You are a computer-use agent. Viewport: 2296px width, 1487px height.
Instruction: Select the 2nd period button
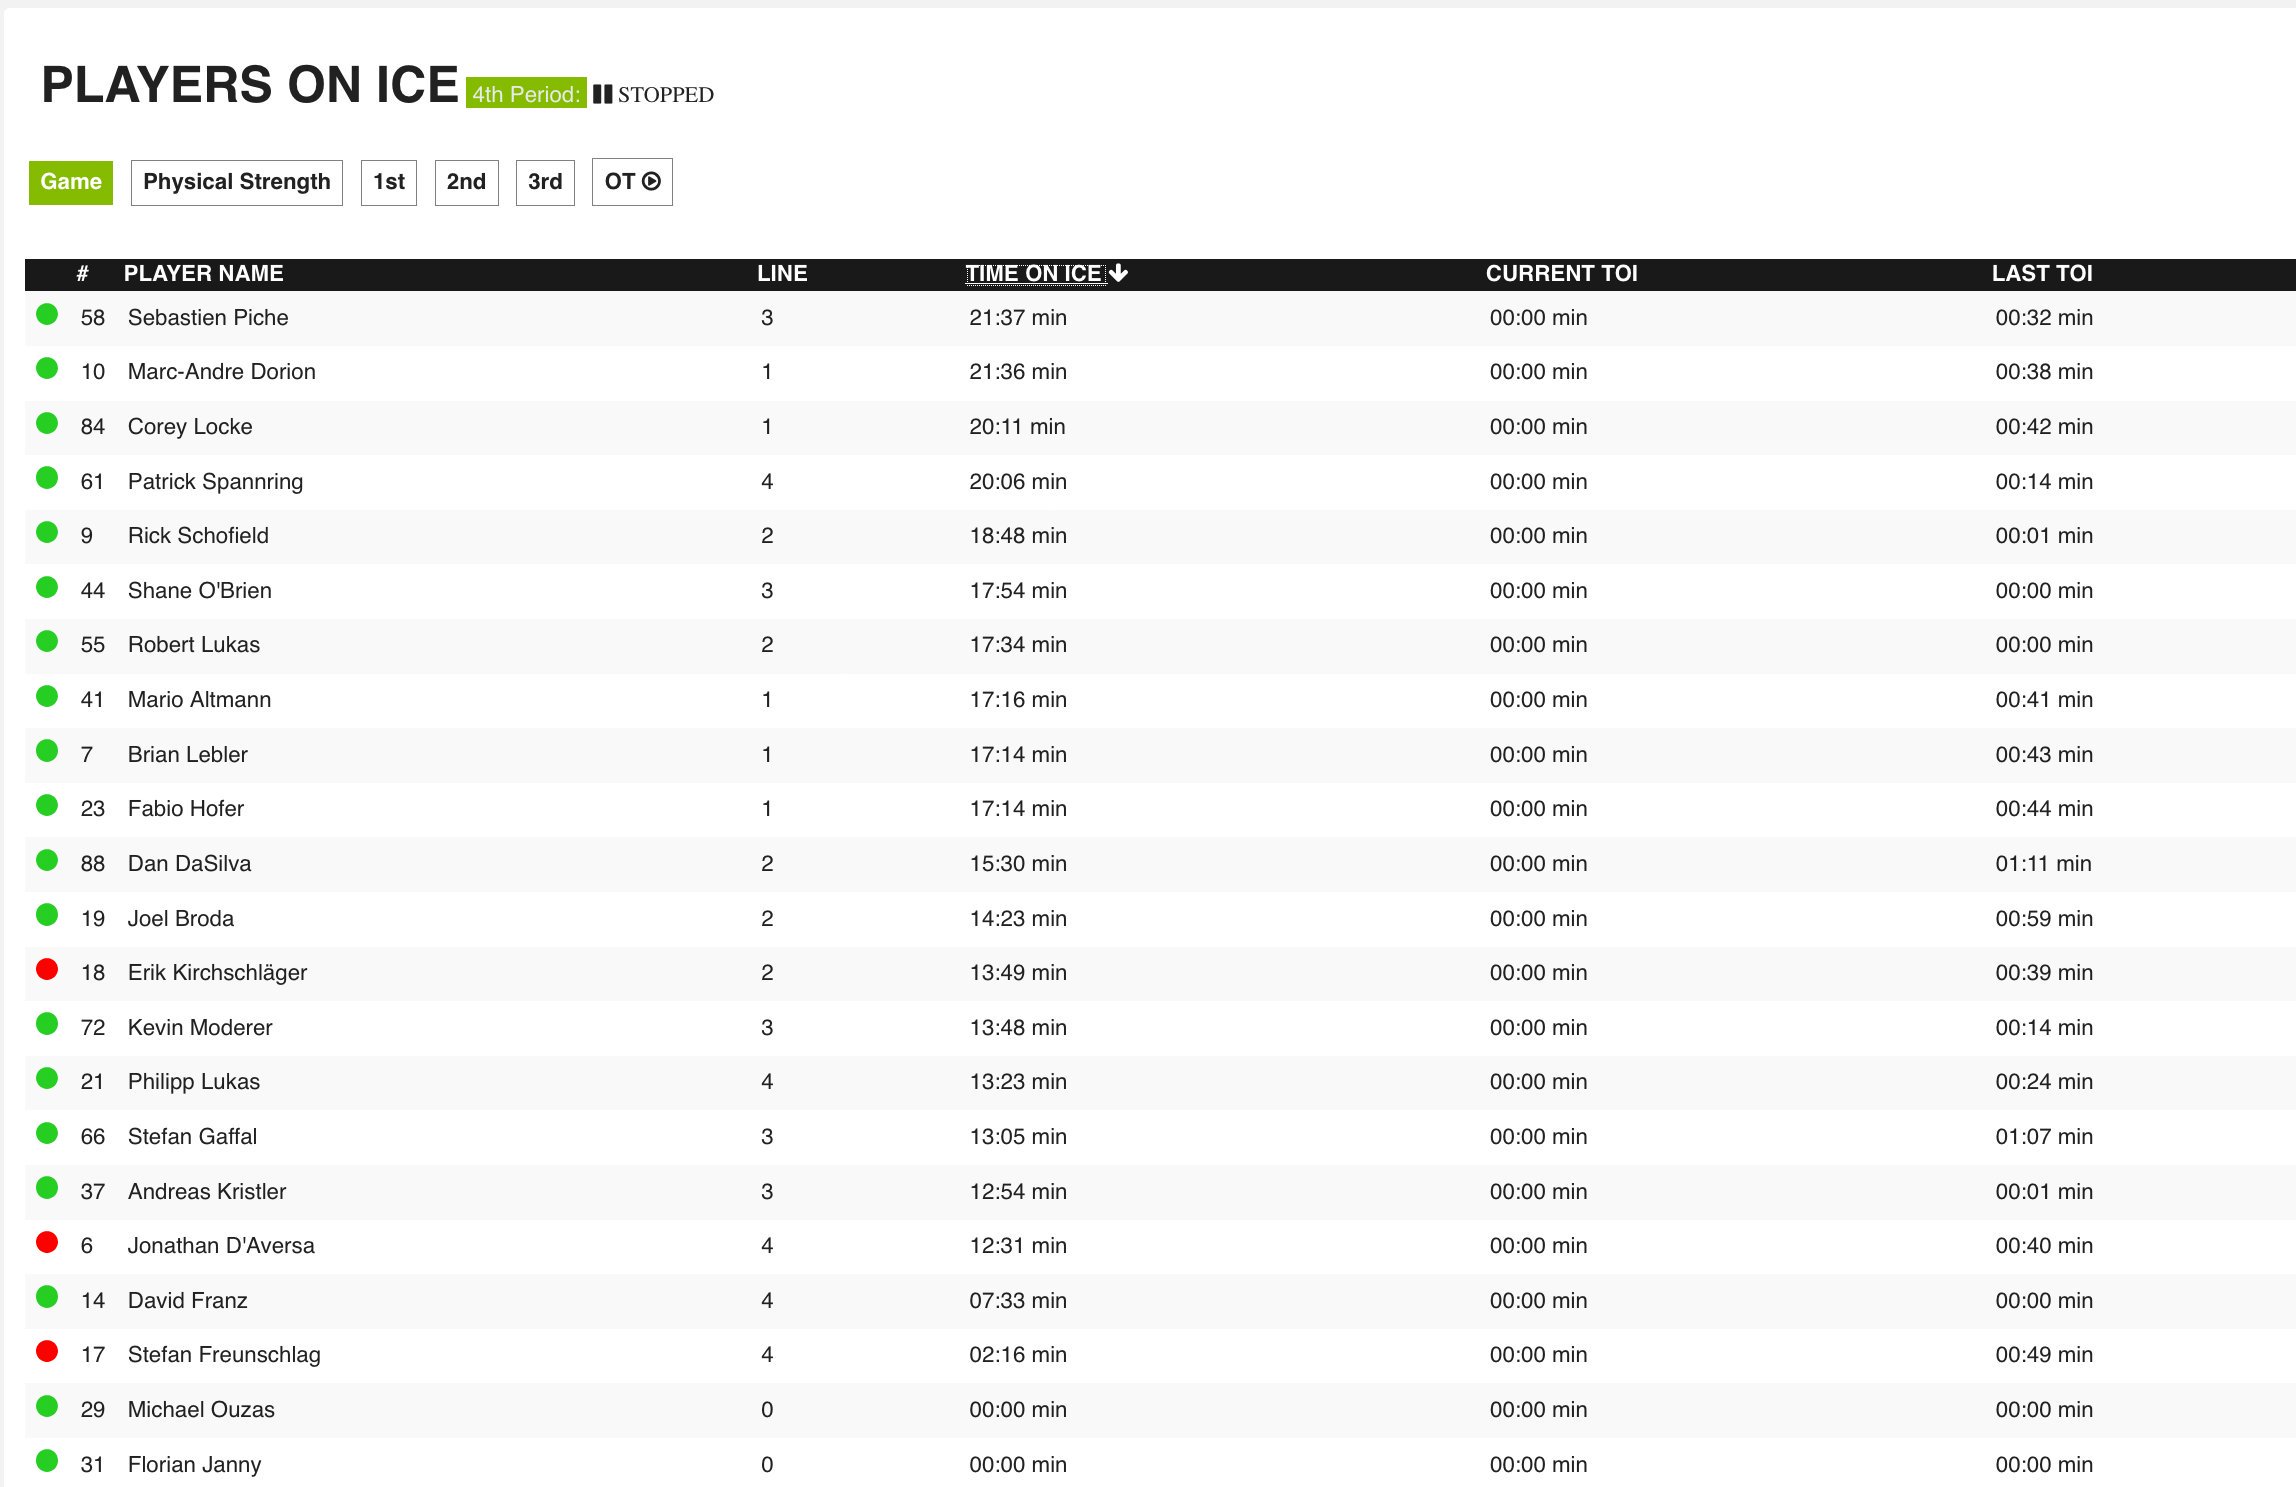click(466, 182)
